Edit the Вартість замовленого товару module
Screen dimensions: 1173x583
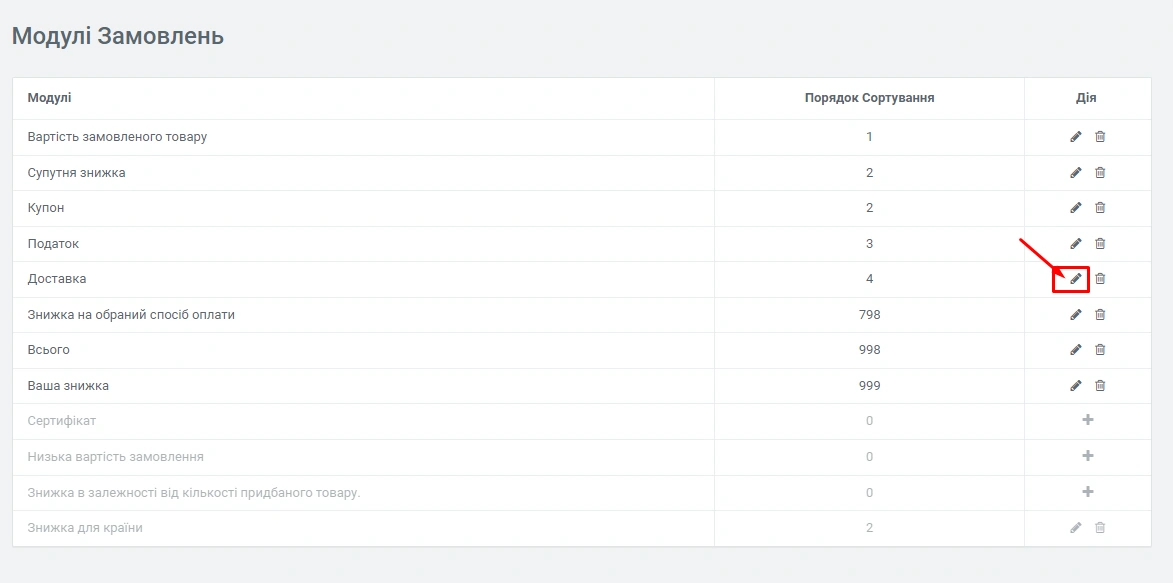coord(1076,137)
